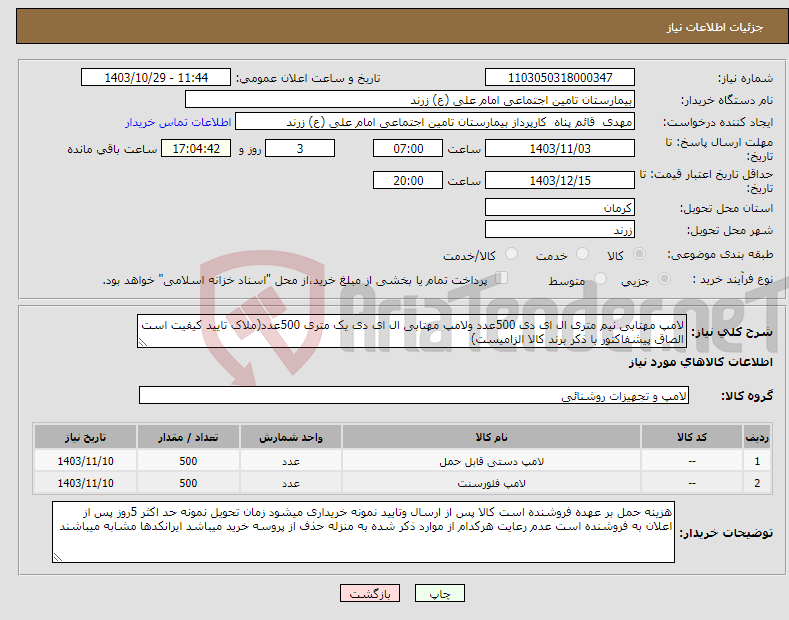Screen dimensions: 789x620
Task: Click the price validity date 1403/12/15
Action: pos(560,180)
